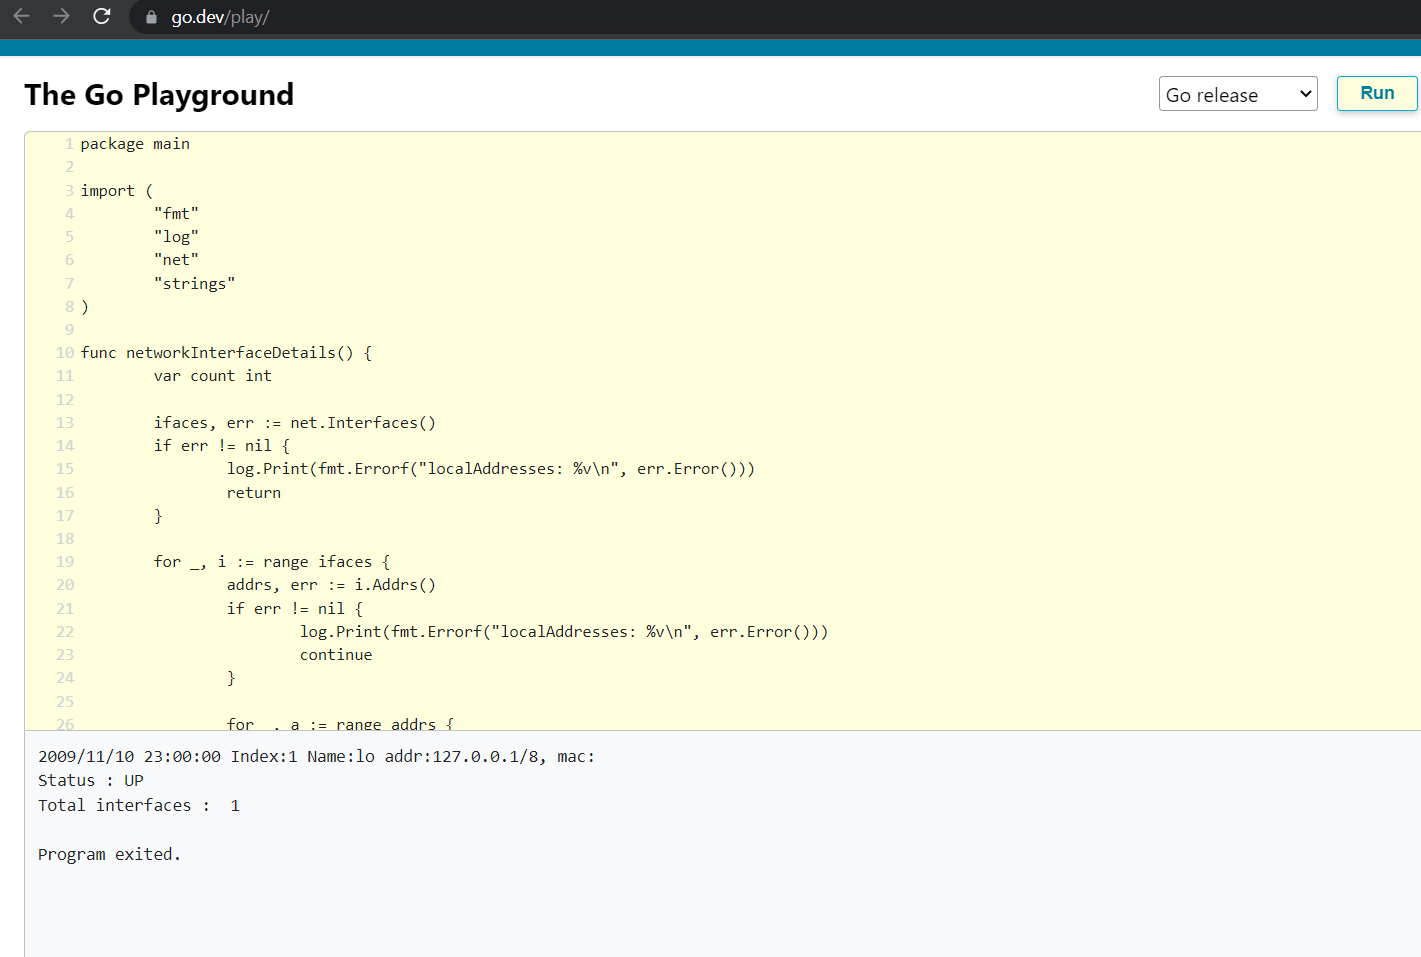The image size is (1421, 957).
Task: Click the "fmt" import statement
Action: click(x=176, y=213)
